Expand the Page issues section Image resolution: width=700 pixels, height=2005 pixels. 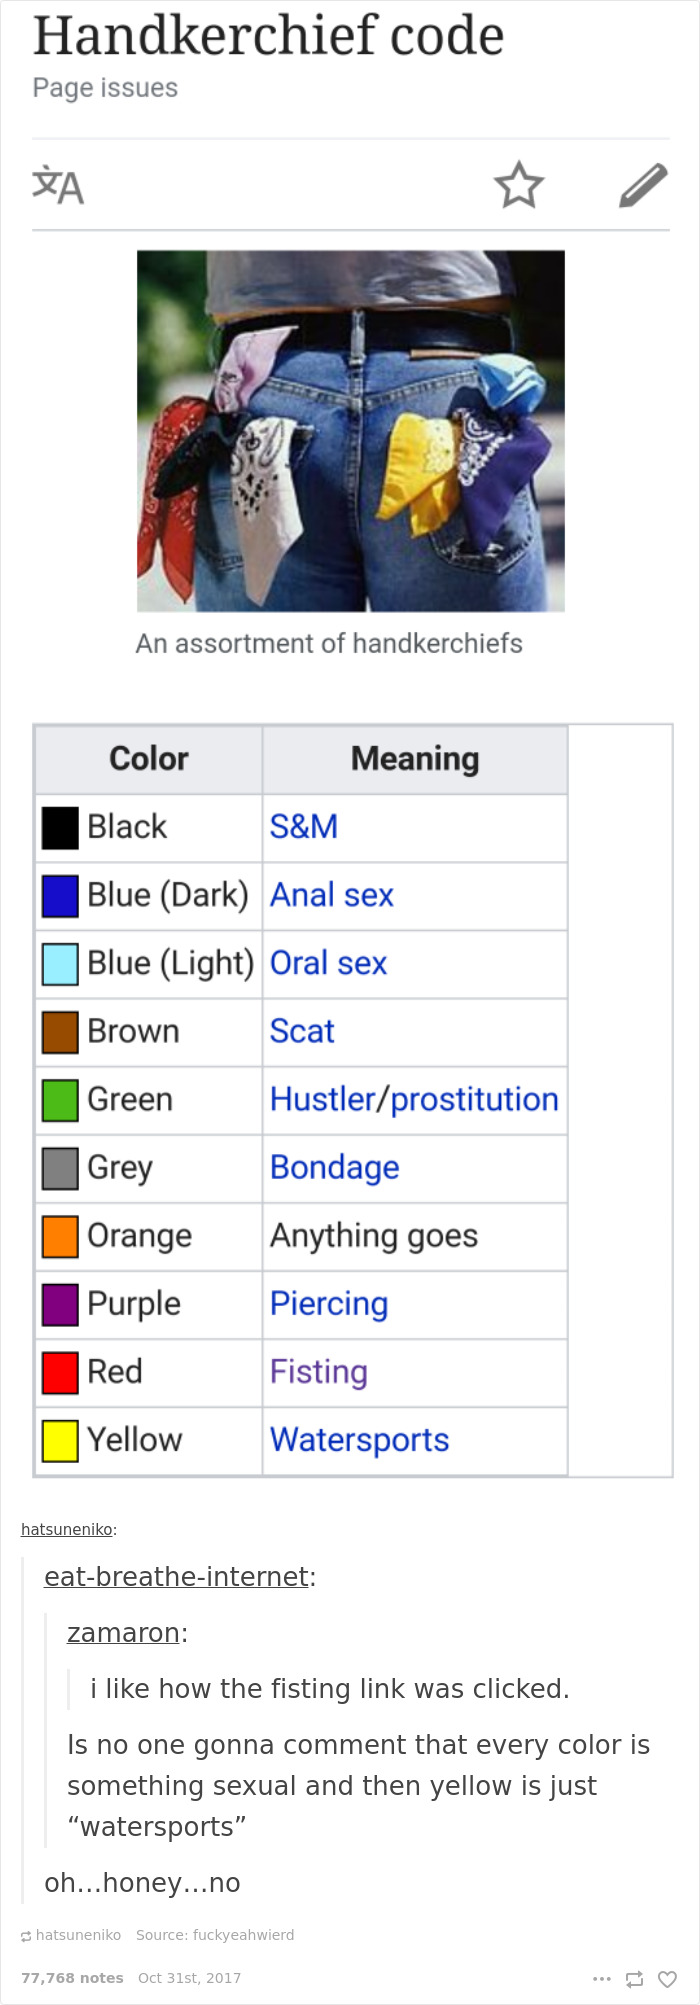[105, 88]
